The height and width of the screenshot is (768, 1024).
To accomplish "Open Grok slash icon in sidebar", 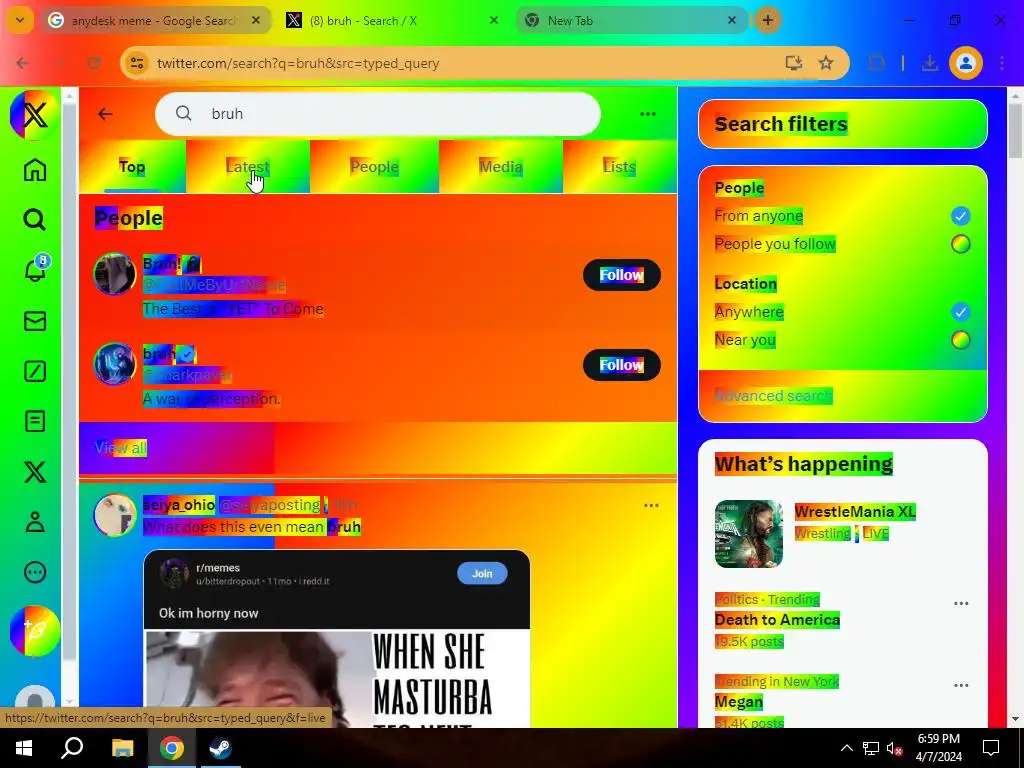I will point(35,371).
